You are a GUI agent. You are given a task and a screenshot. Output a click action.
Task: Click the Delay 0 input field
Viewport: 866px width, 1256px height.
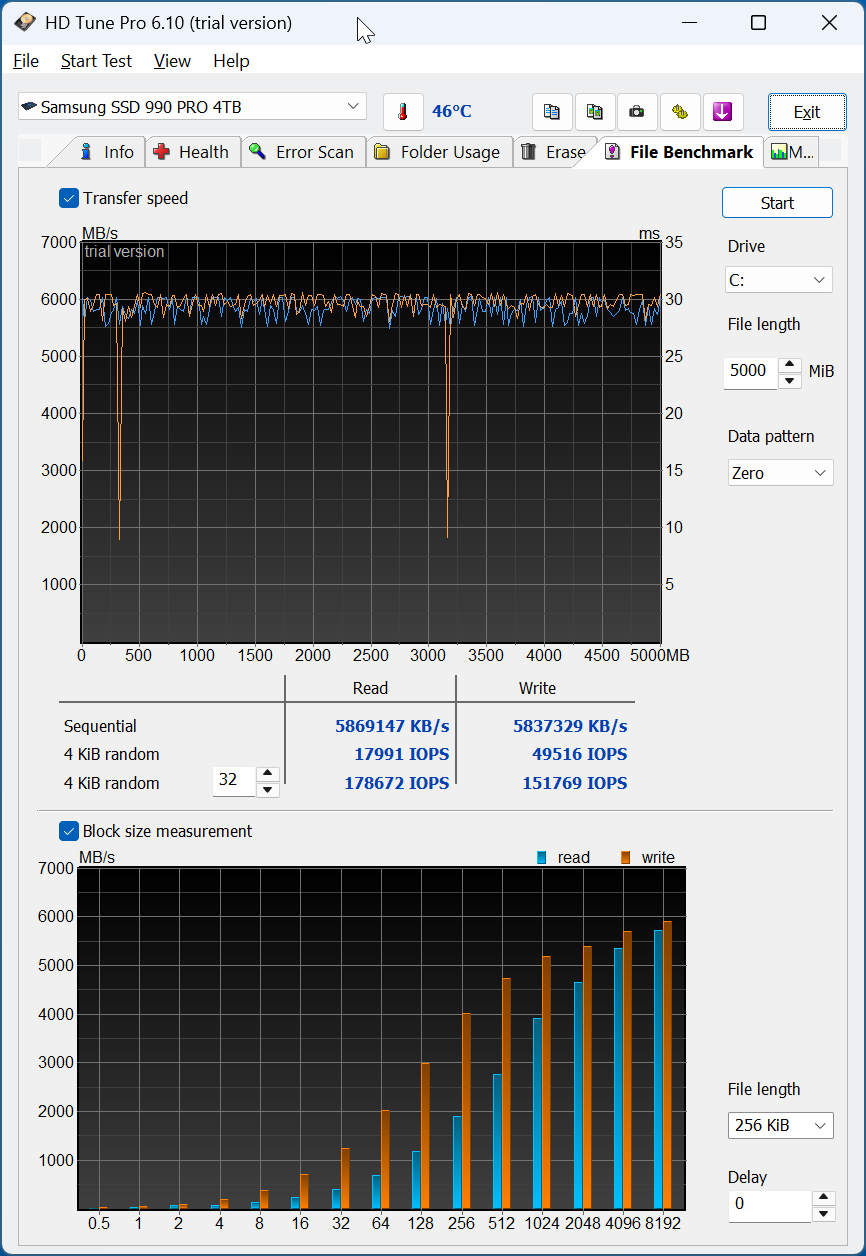pyautogui.click(x=769, y=1205)
